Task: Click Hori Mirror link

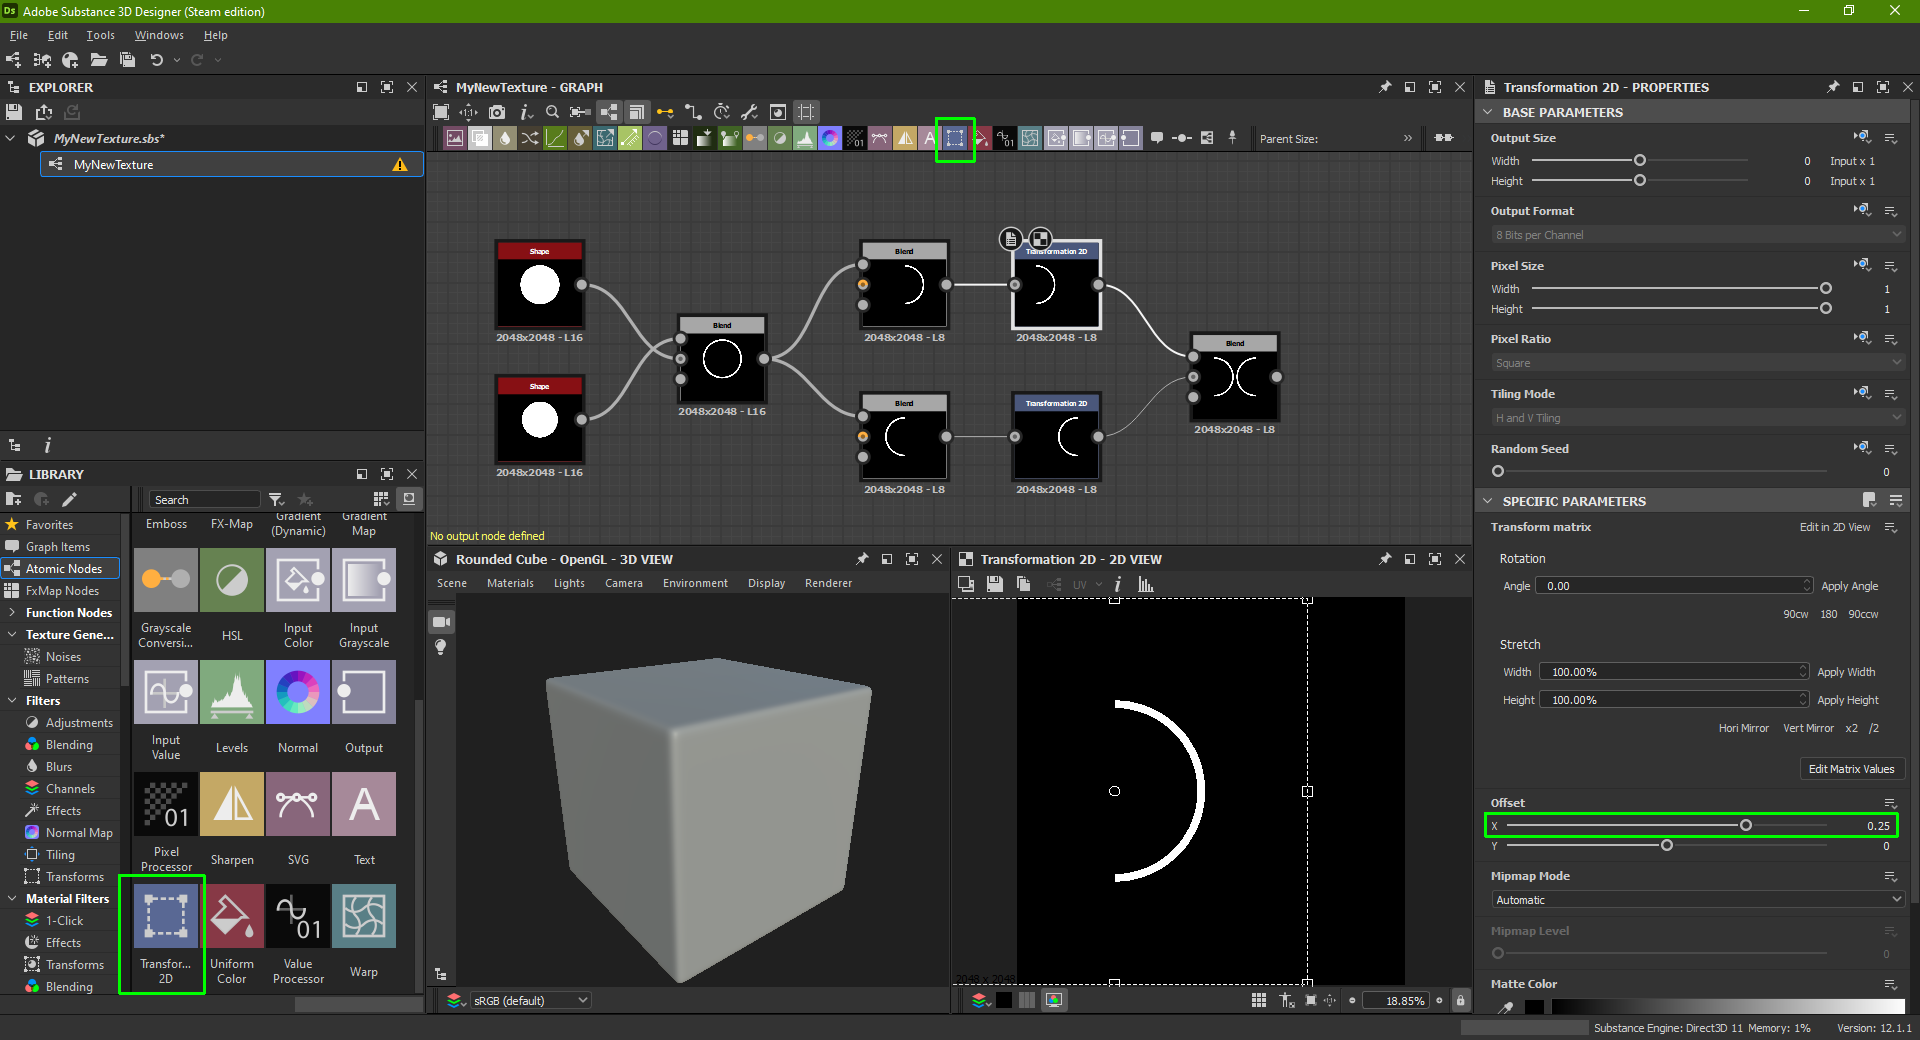Action: coord(1743,728)
